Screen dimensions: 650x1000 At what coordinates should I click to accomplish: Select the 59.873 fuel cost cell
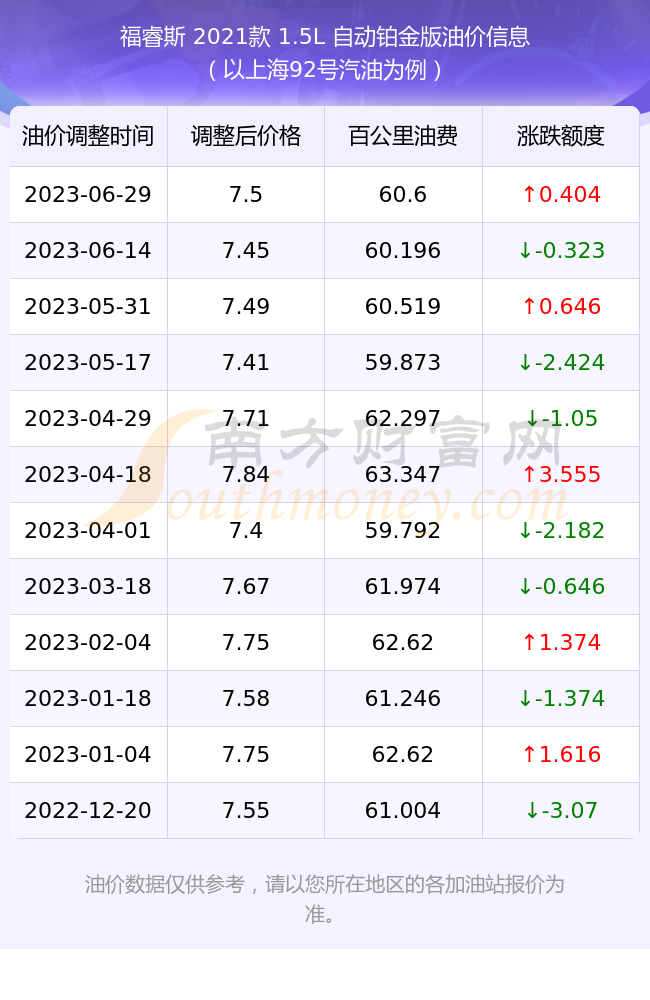point(403,363)
